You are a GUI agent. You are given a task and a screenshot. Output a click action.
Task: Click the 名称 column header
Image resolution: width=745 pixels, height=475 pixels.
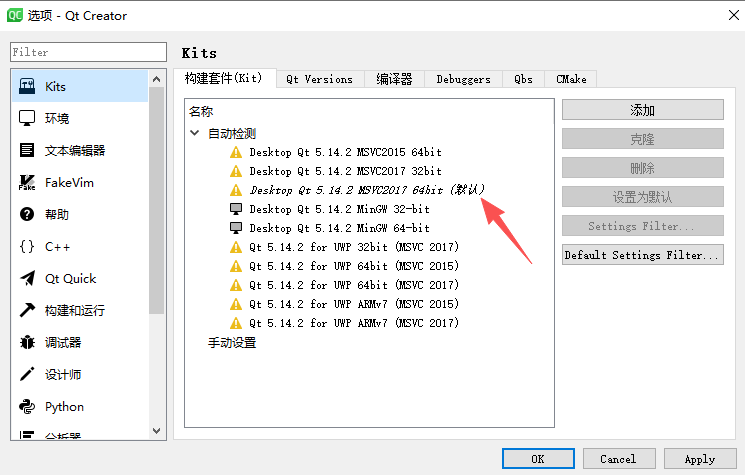(201, 112)
